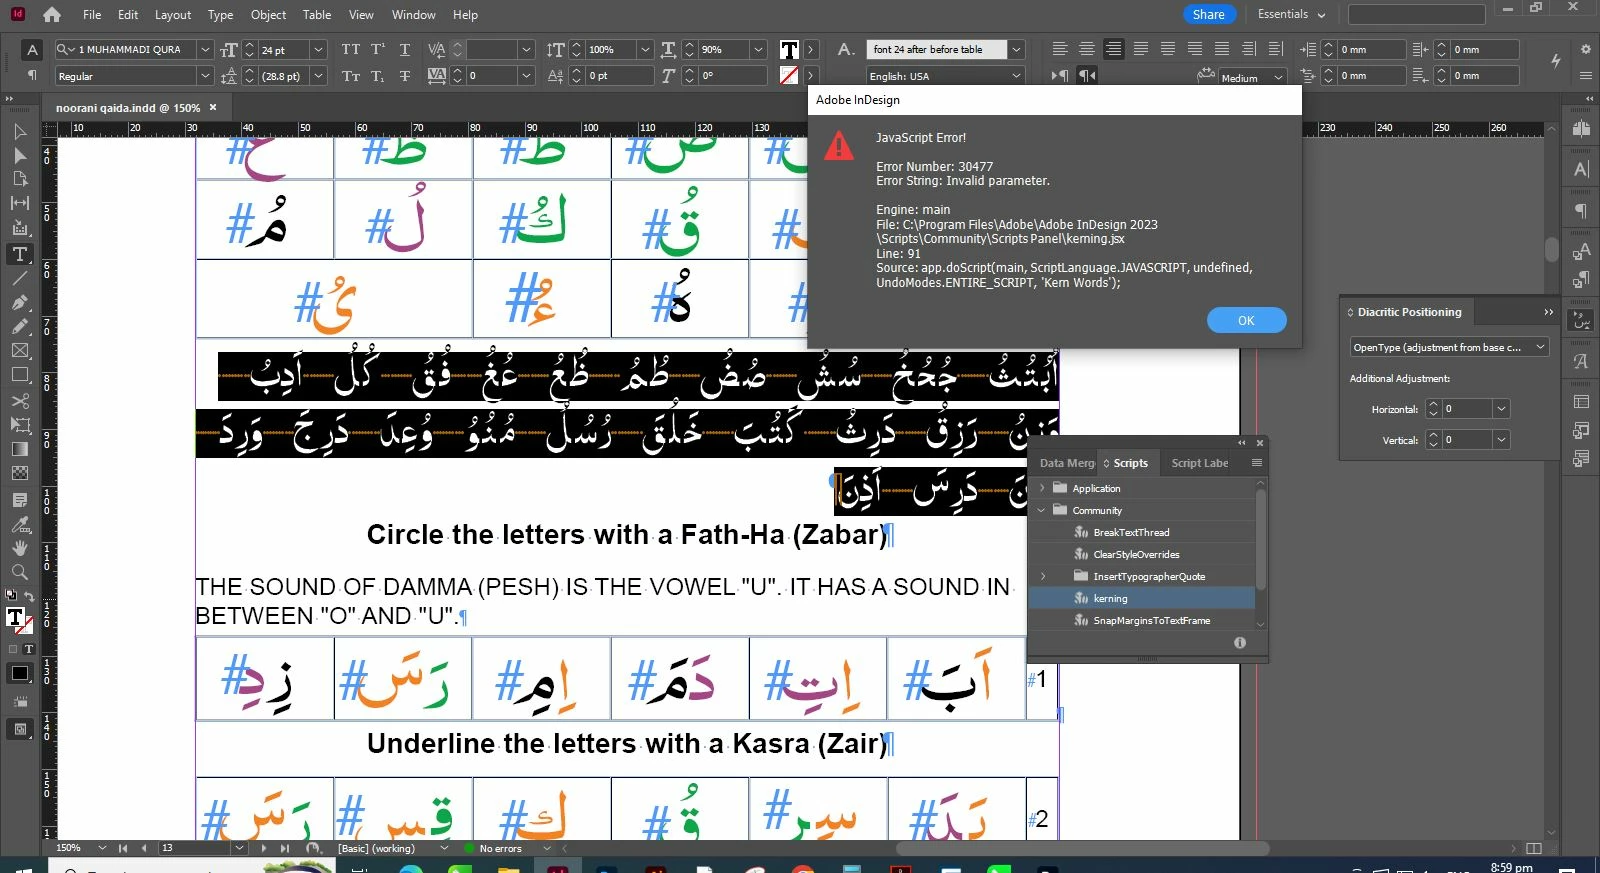Go to InDesign Home screen
Viewport: 1600px width, 873px height.
coord(52,14)
